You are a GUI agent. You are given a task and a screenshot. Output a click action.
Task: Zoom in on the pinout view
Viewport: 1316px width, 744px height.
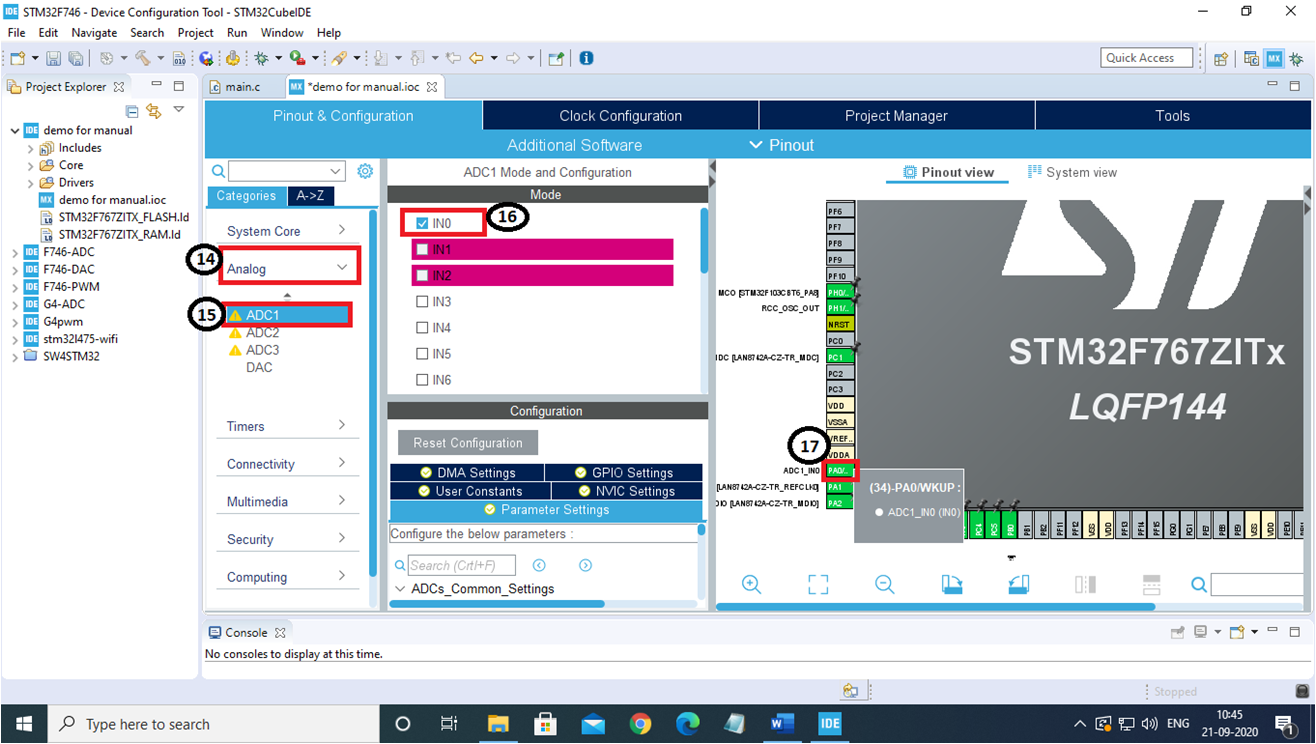tap(751, 584)
